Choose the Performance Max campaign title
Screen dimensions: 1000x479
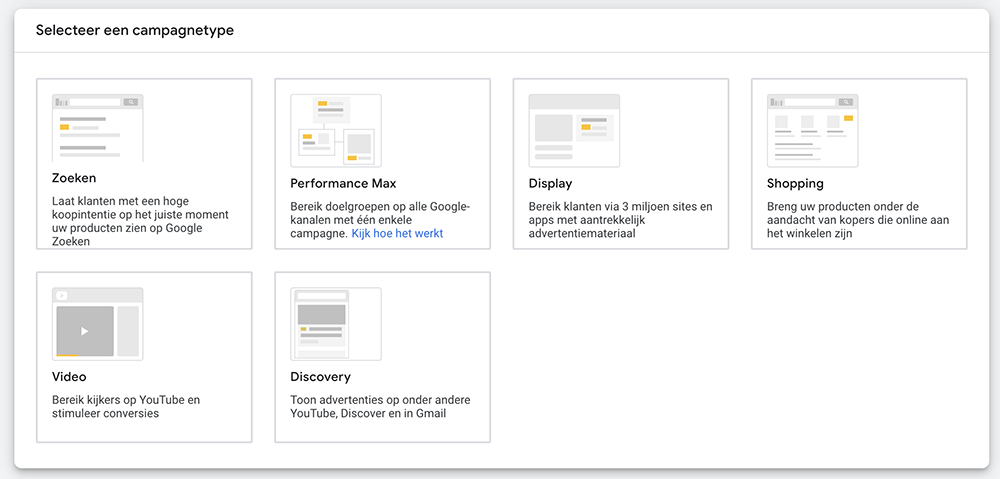point(343,184)
